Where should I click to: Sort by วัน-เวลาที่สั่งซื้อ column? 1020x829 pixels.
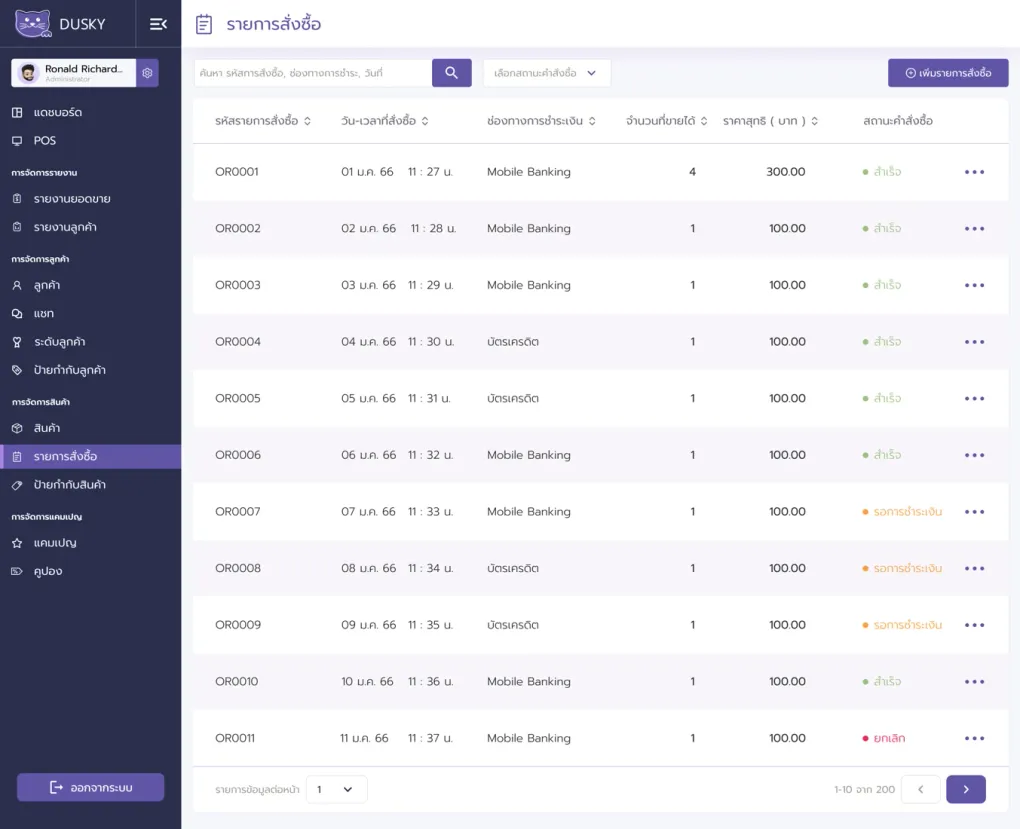click(425, 121)
